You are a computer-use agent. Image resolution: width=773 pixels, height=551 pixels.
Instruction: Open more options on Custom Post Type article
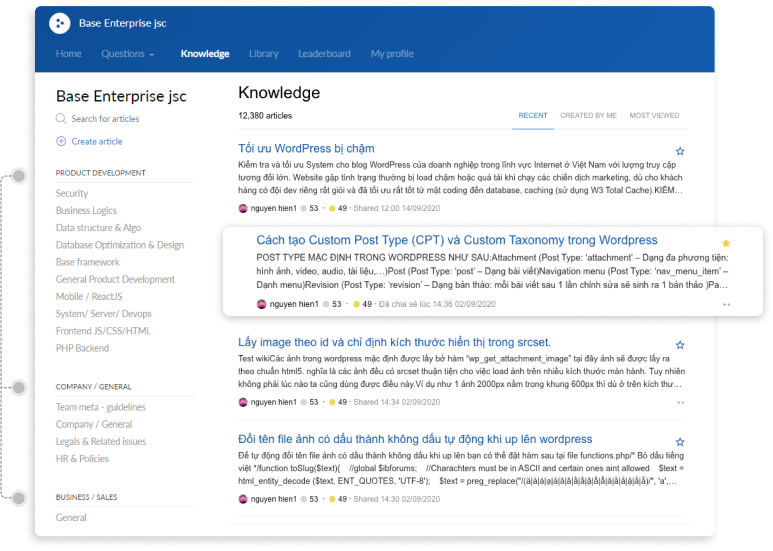point(726,305)
